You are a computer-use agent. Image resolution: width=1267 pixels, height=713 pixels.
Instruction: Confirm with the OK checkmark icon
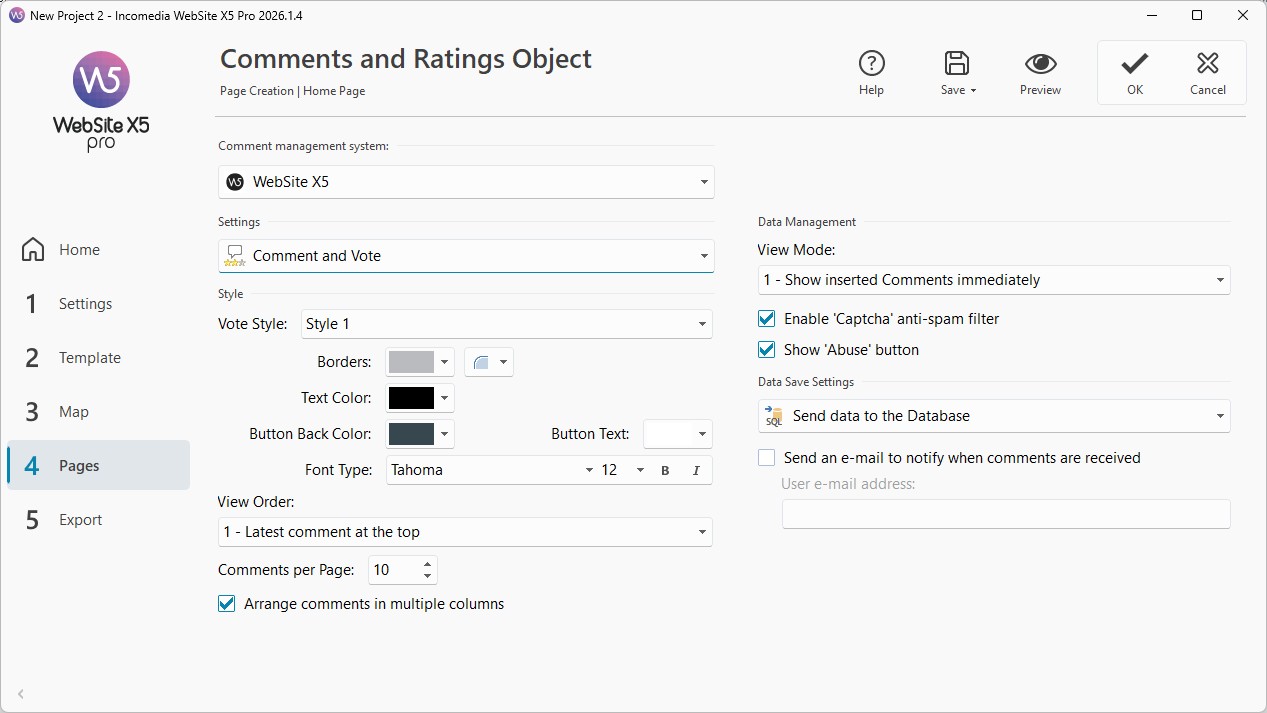(1134, 64)
